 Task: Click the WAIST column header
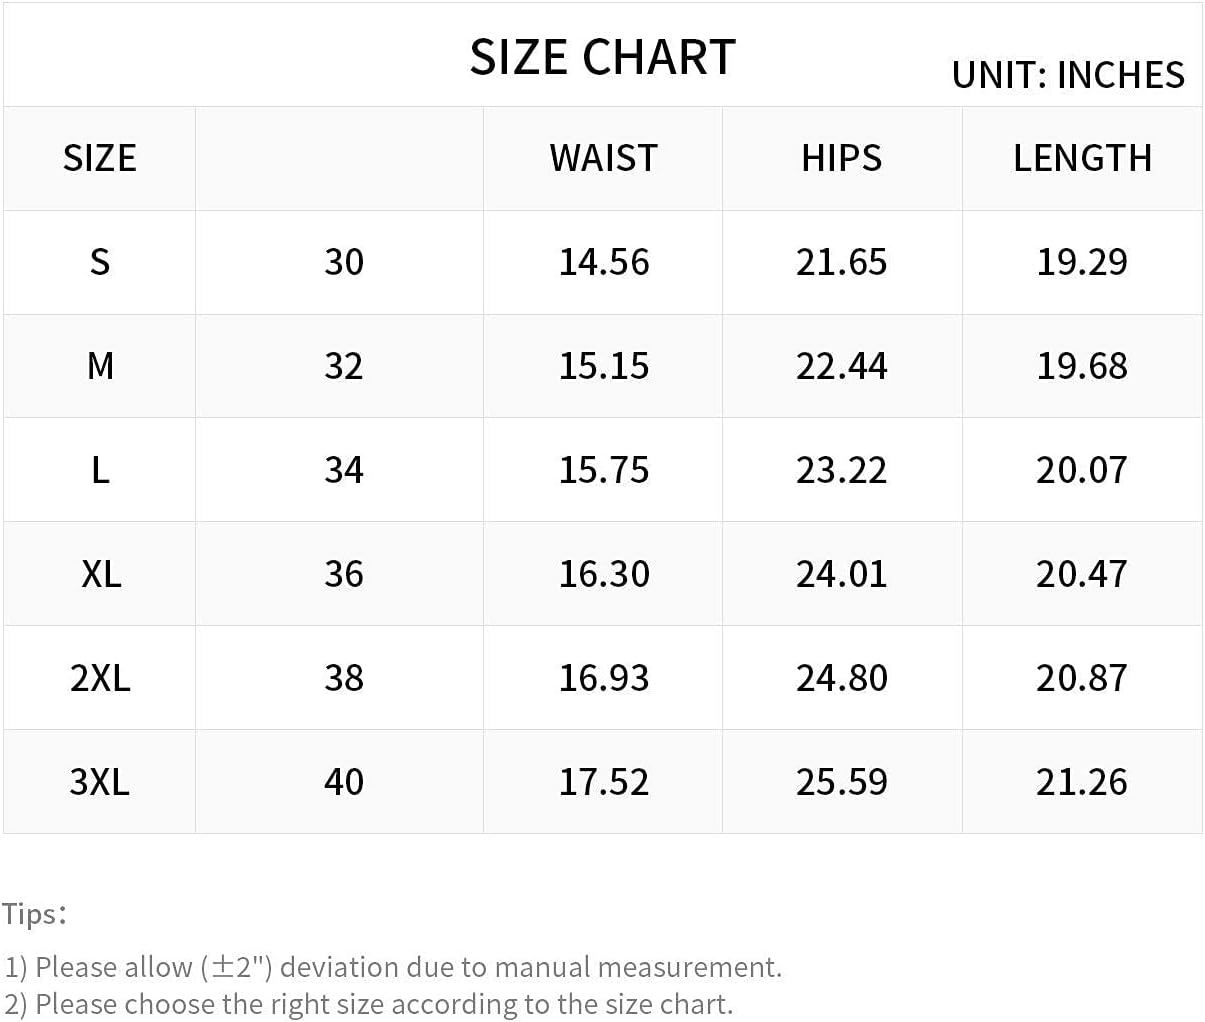(603, 158)
